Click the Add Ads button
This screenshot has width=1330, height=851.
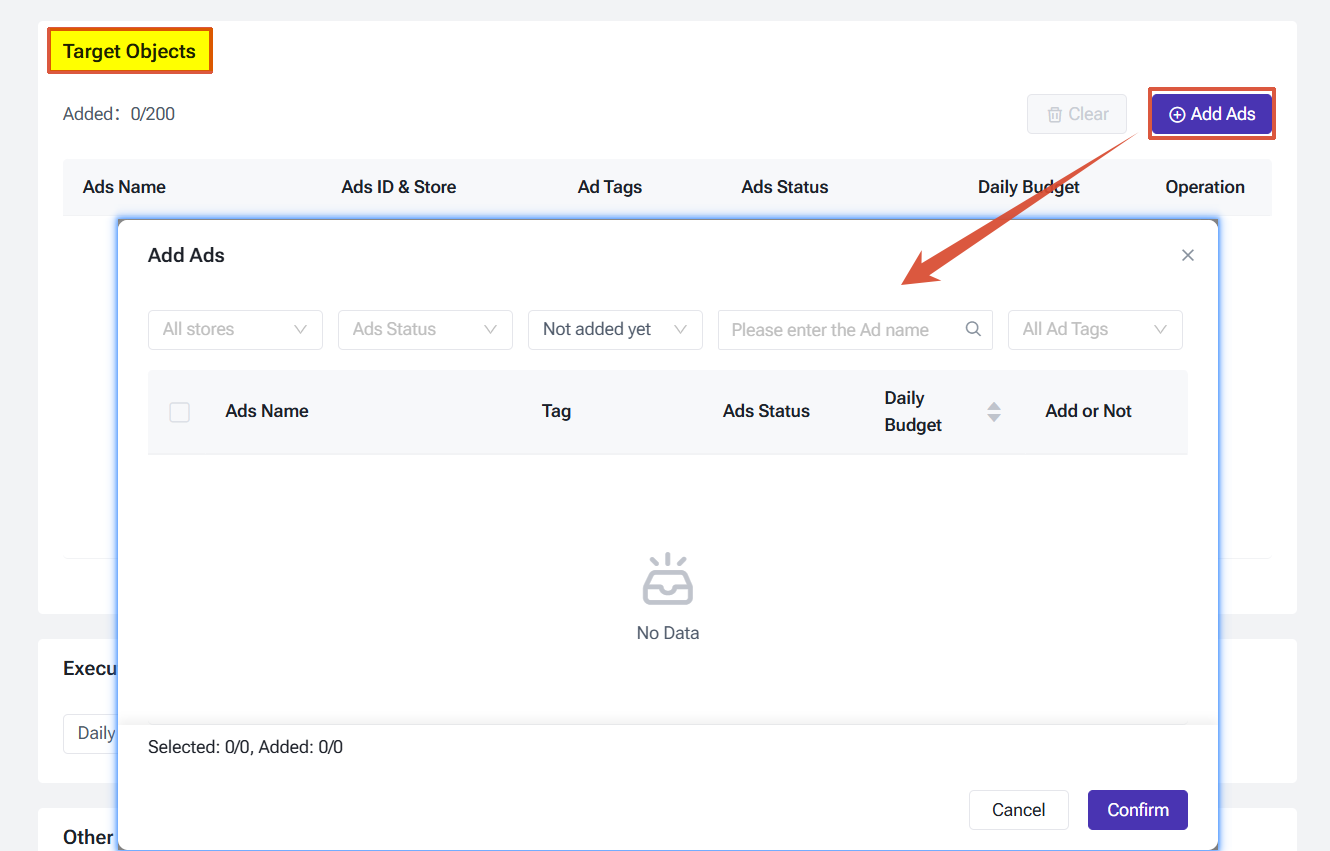(1211, 114)
